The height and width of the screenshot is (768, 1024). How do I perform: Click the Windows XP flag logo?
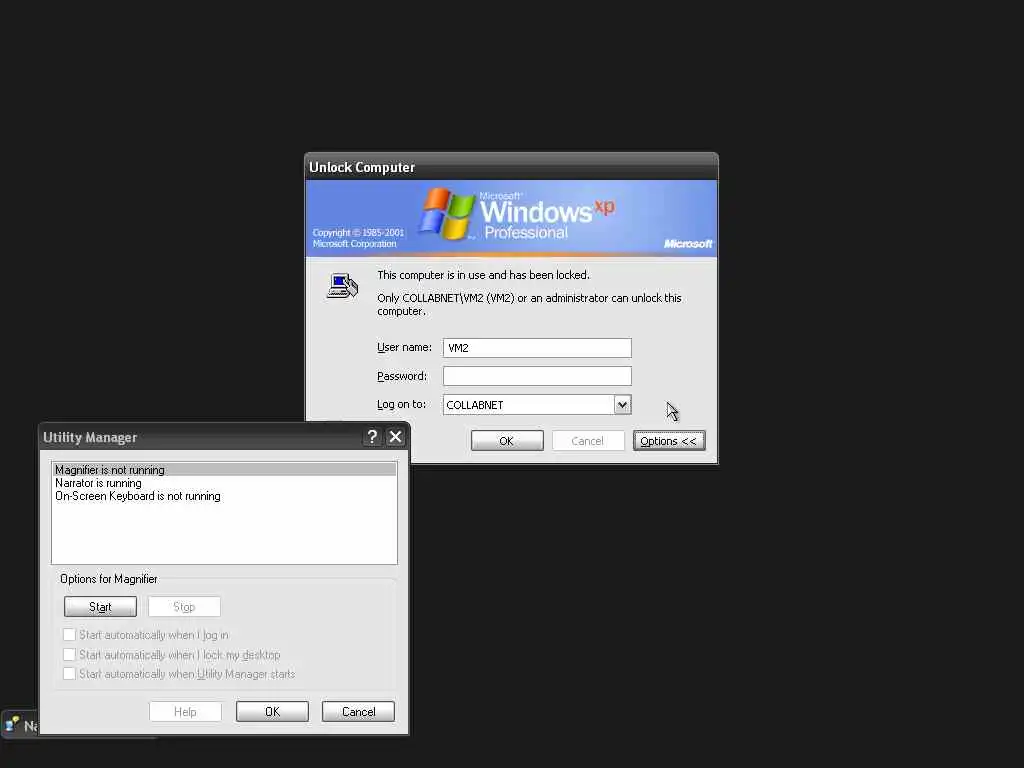[447, 214]
